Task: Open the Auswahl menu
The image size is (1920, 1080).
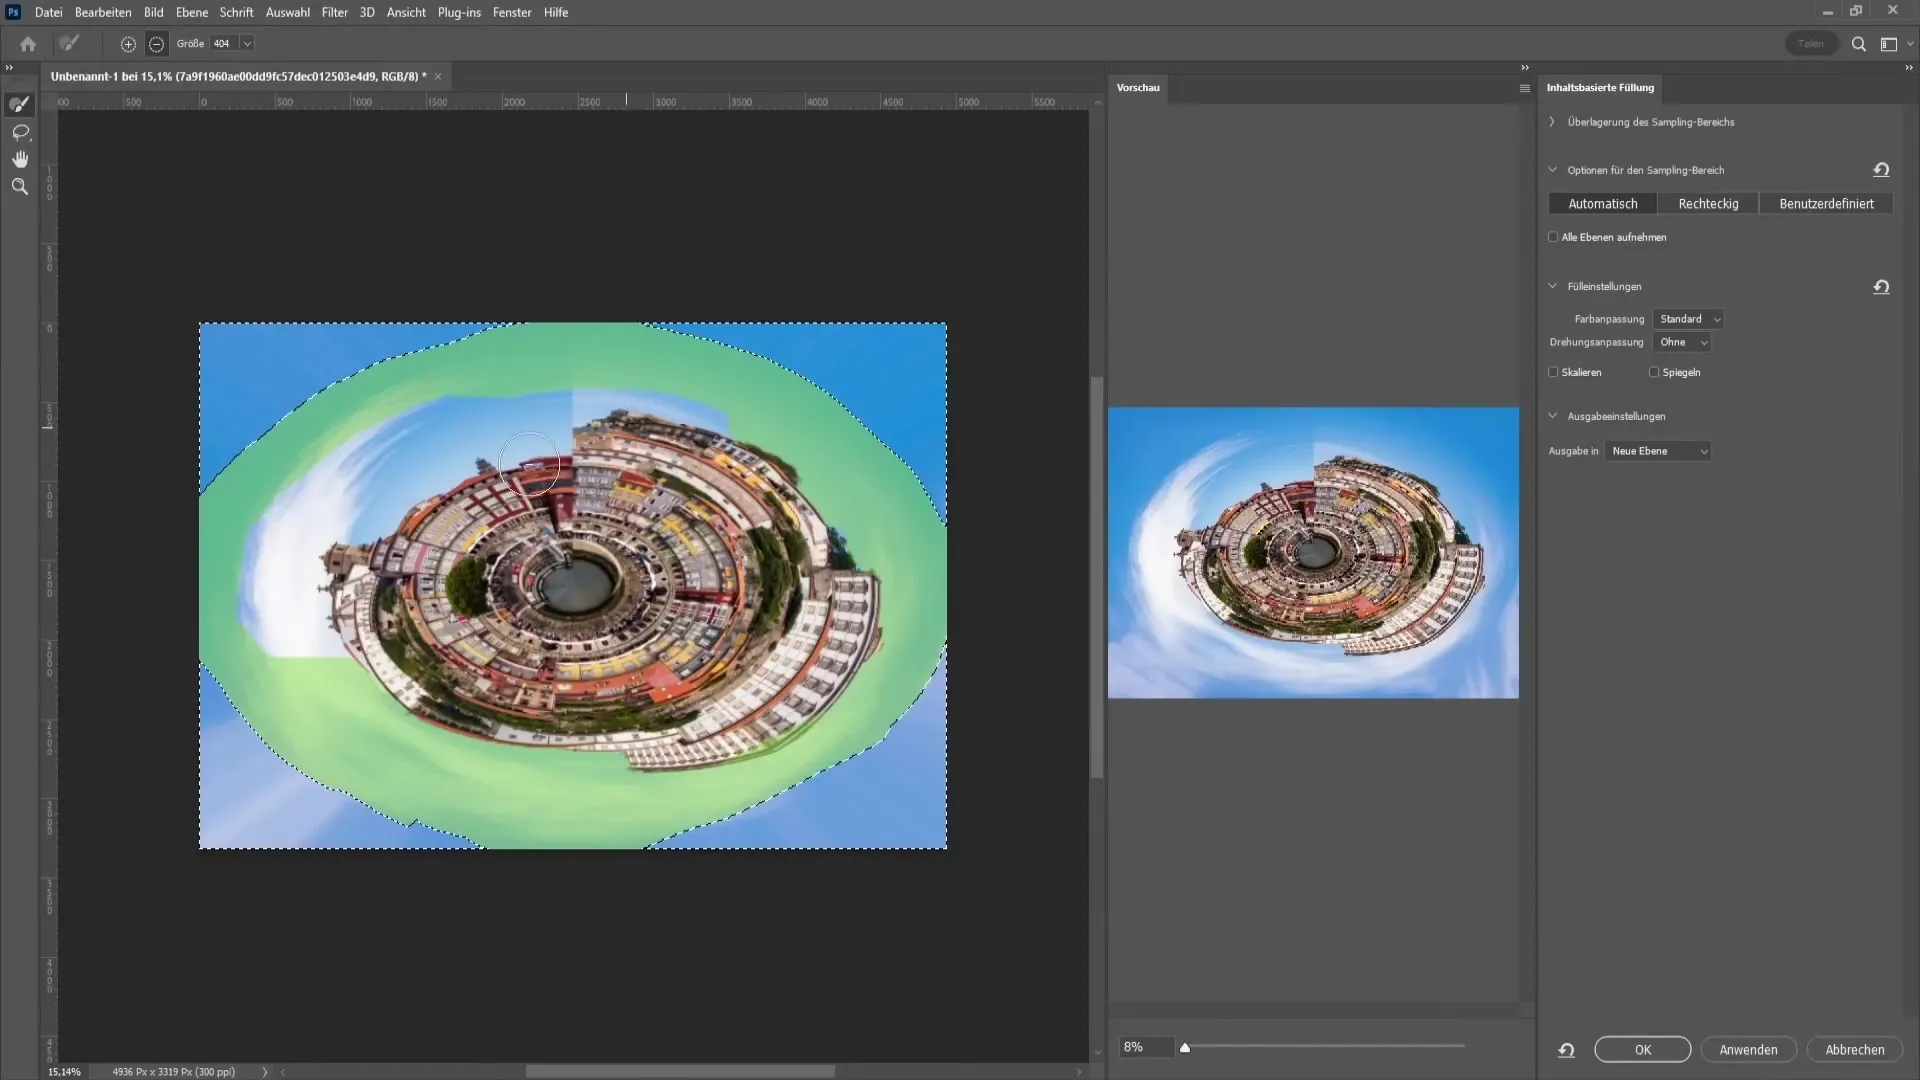Action: coord(287,12)
